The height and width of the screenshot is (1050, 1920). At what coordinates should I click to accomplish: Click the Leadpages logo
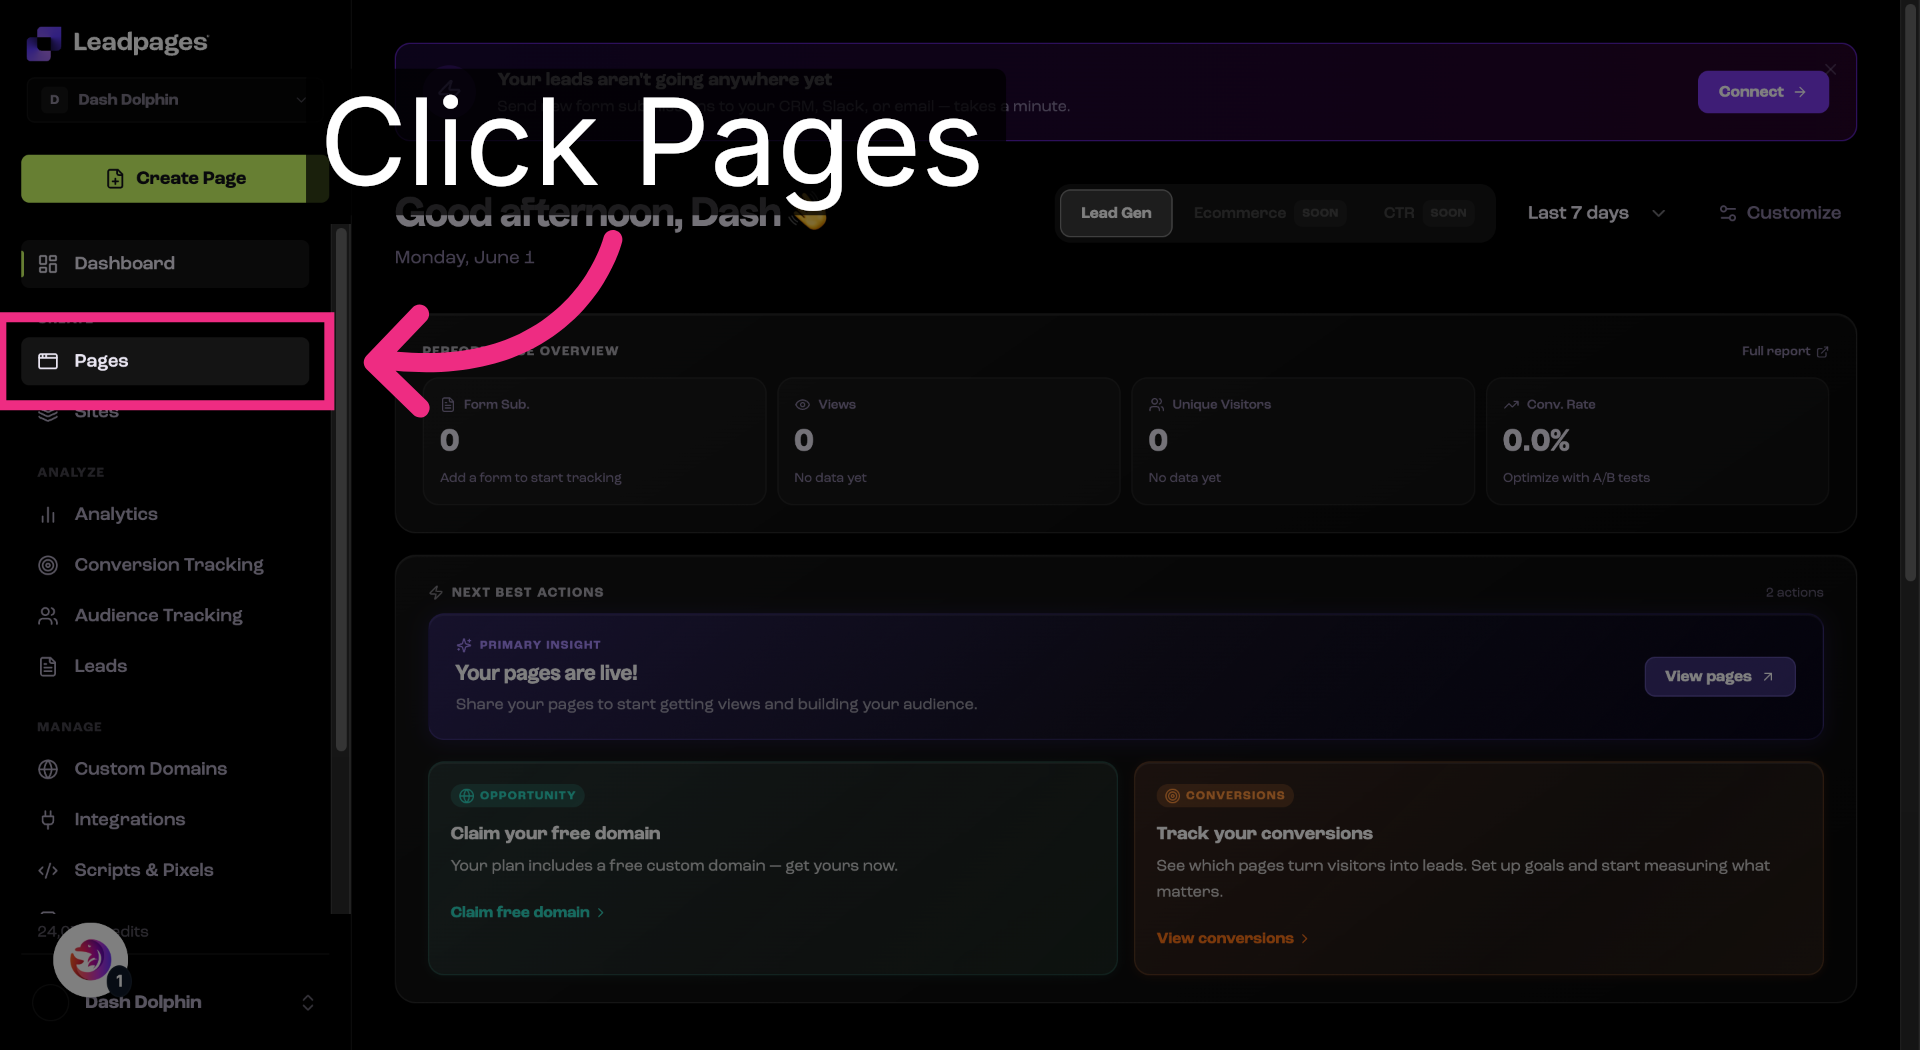117,42
